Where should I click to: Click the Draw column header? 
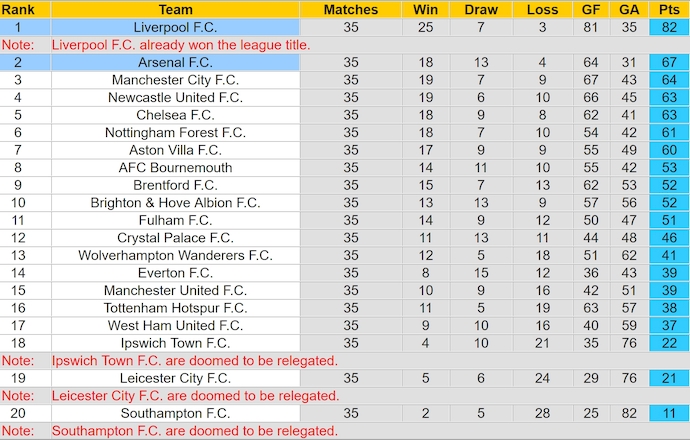(x=481, y=9)
